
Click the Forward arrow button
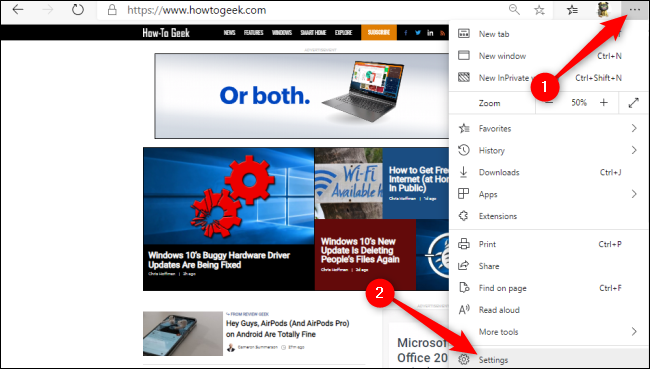(x=47, y=10)
